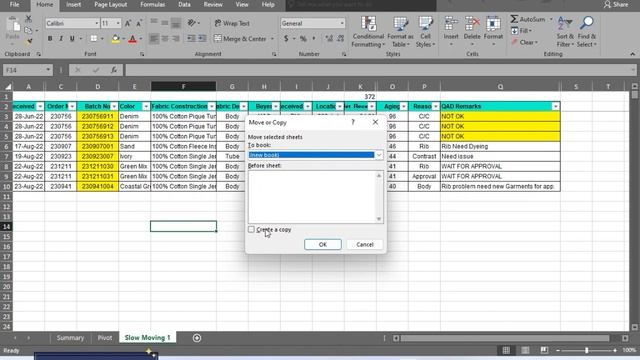Click cell with batch number 230756911

98,116
